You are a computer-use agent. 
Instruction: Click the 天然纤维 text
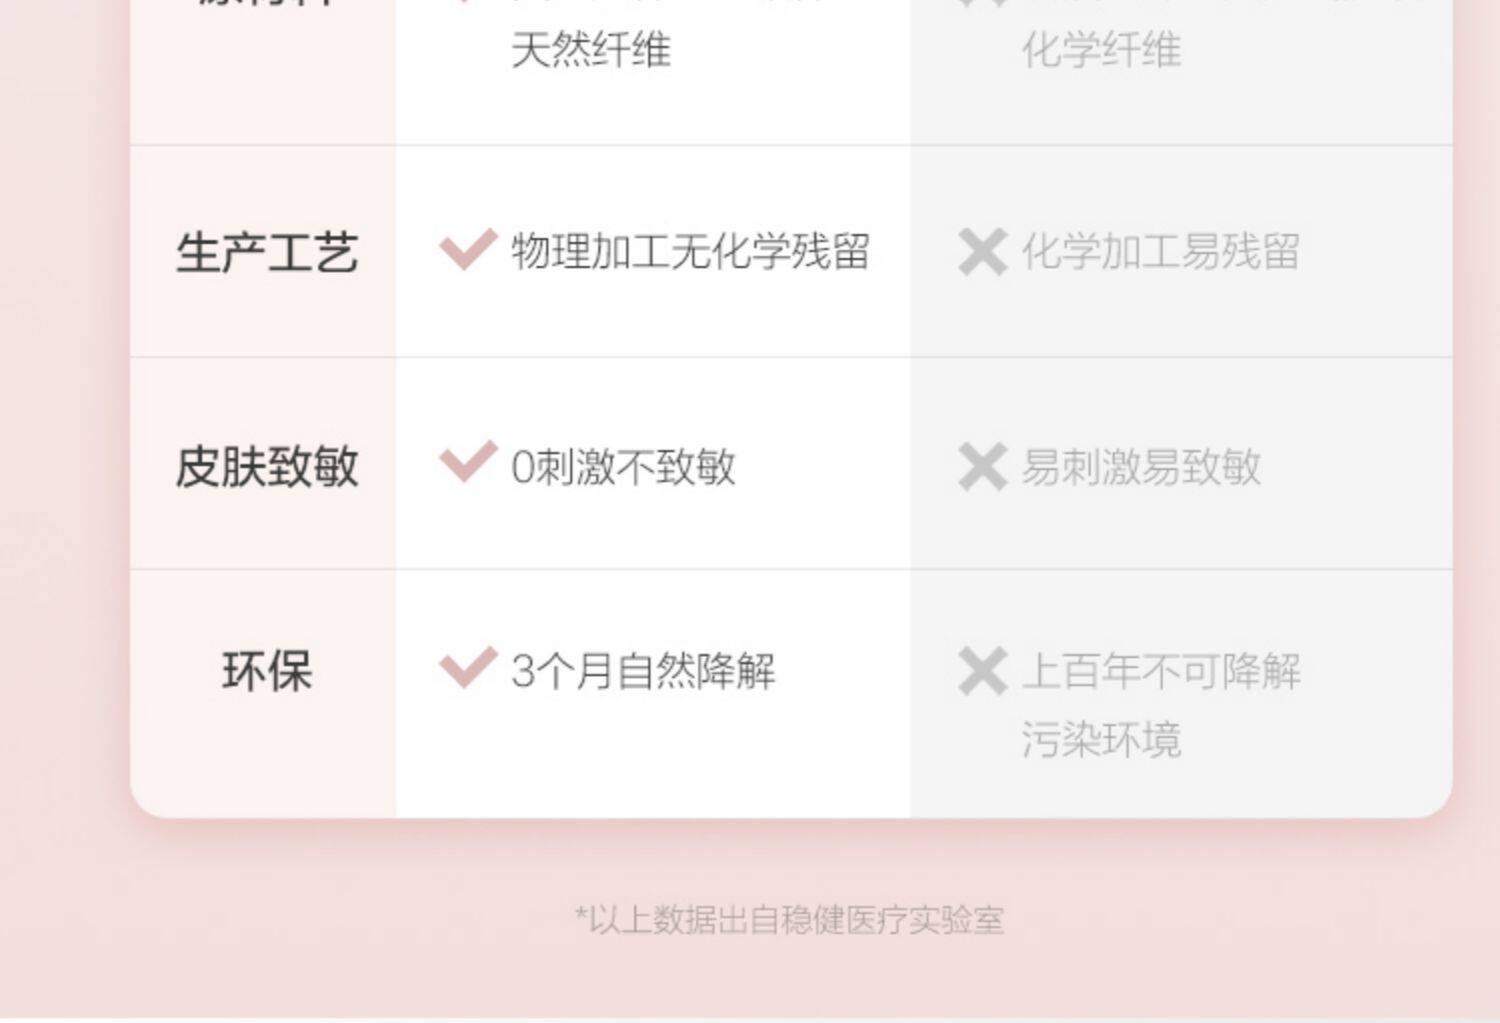click(590, 50)
